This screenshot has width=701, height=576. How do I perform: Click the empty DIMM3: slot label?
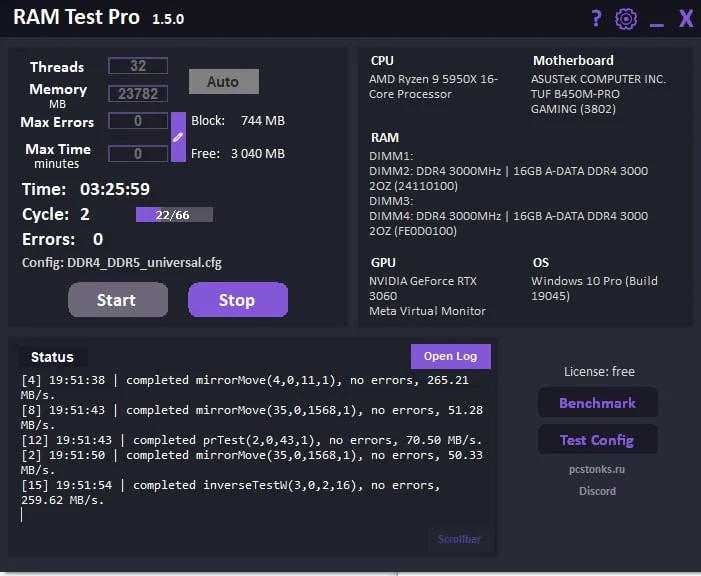(x=391, y=201)
